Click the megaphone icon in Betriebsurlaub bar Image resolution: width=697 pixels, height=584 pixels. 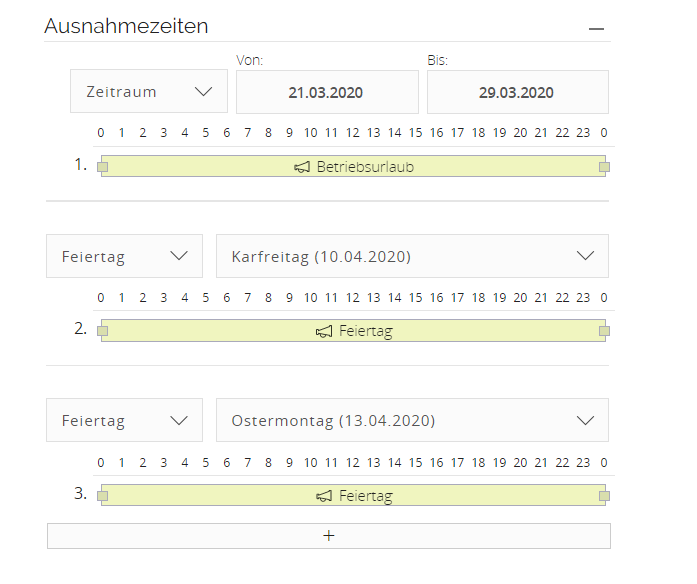(x=302, y=167)
